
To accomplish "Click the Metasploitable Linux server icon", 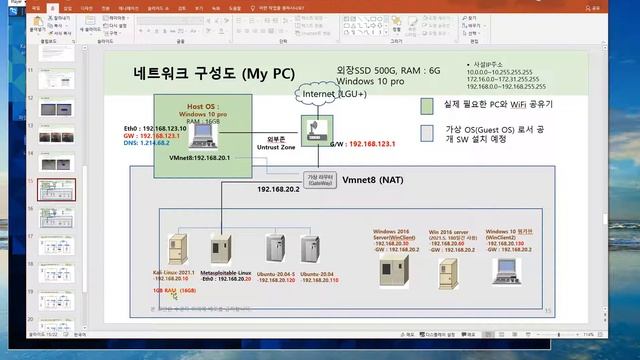I will (221, 248).
